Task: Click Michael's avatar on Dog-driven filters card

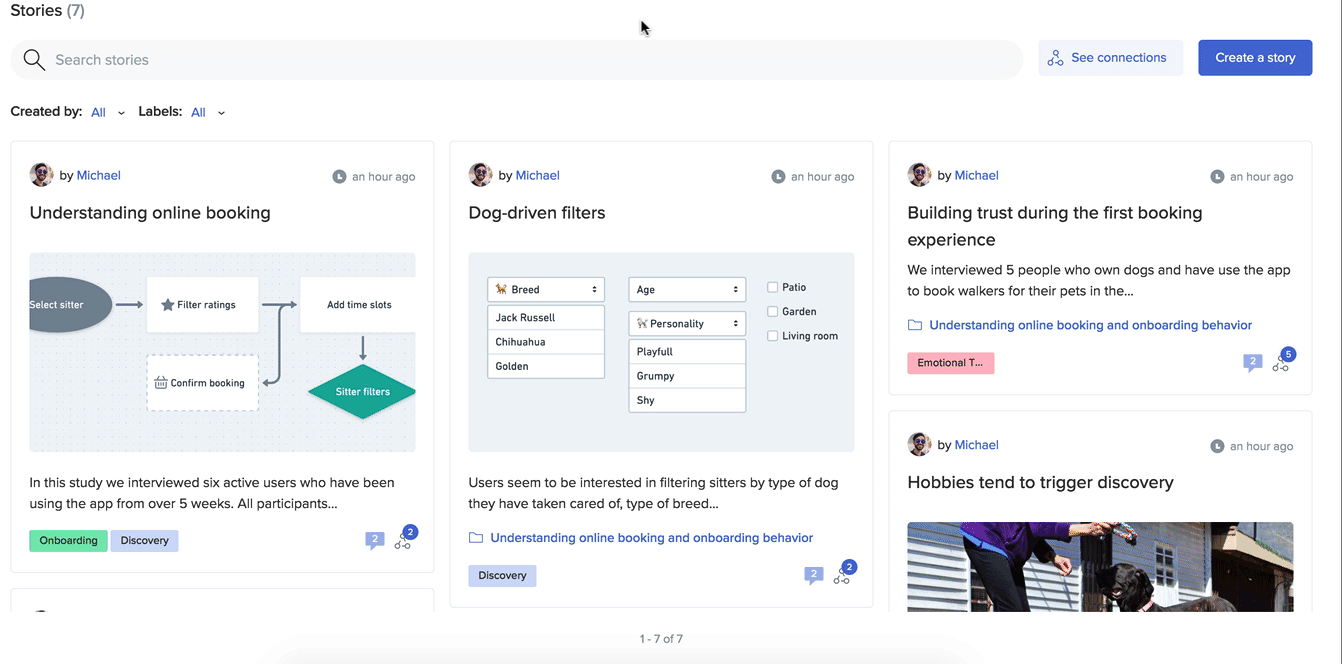Action: 480,175
